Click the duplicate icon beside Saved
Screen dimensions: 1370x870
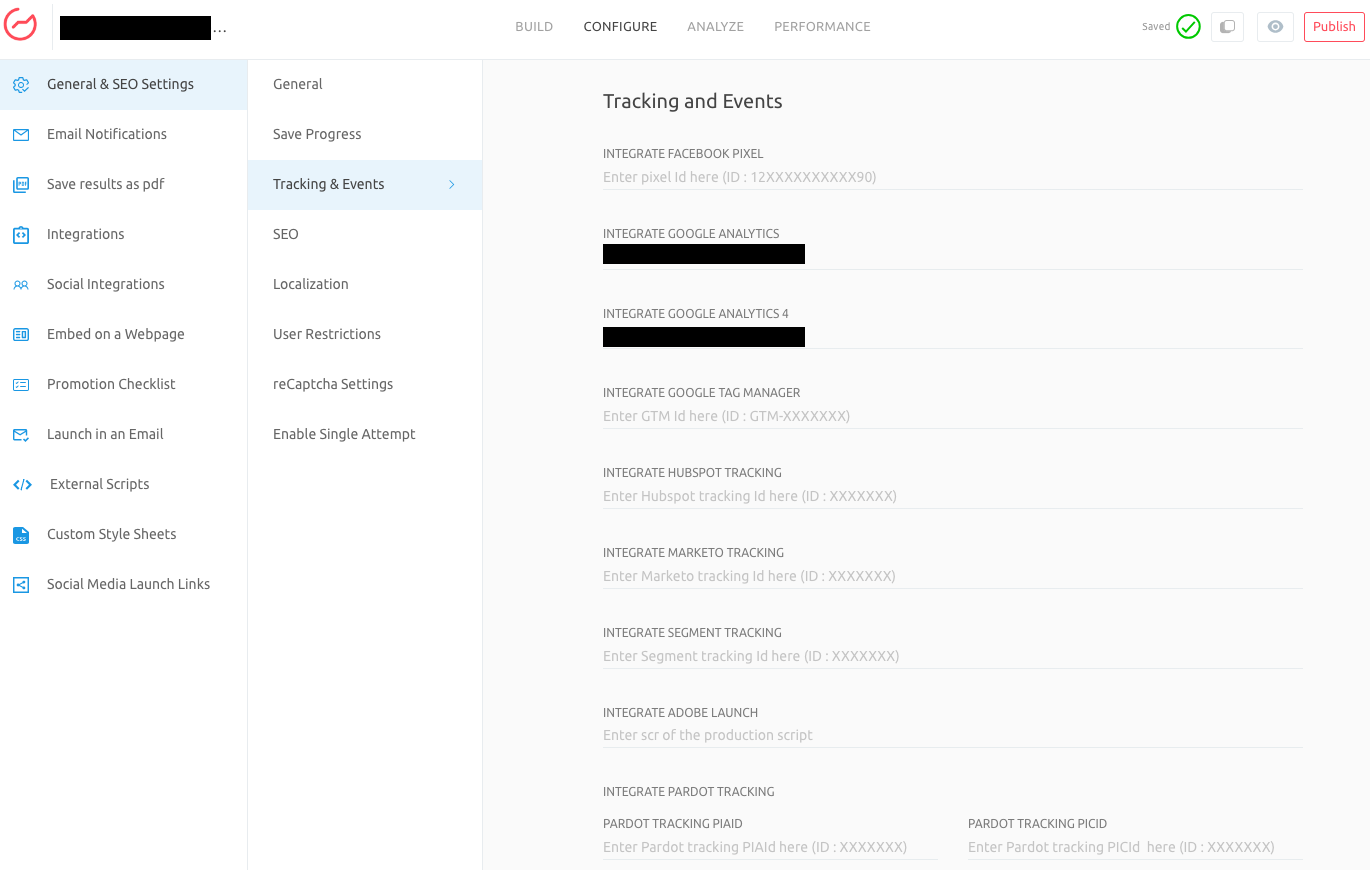[1227, 27]
